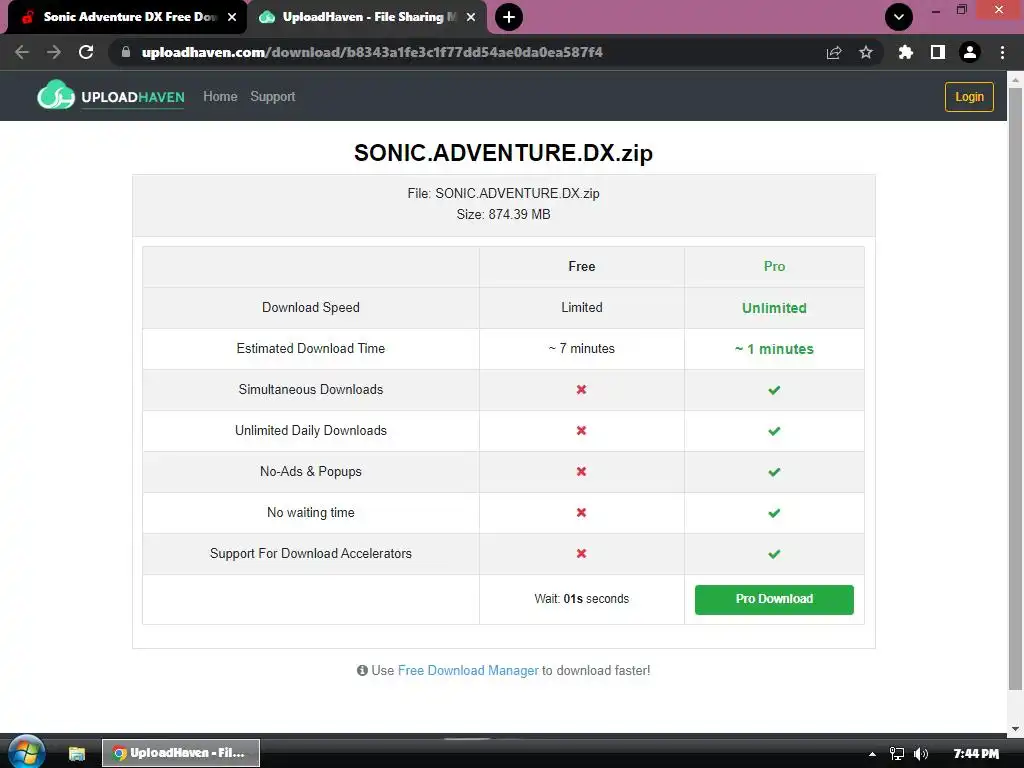The image size is (1024, 768).
Task: Click green check for Support For Download Accelerators
Action: [x=774, y=554]
